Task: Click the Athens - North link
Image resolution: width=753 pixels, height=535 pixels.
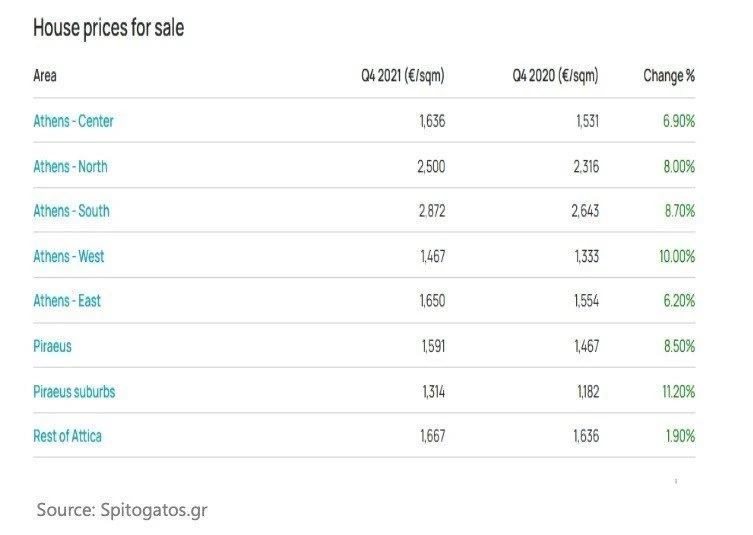Action: 70,166
